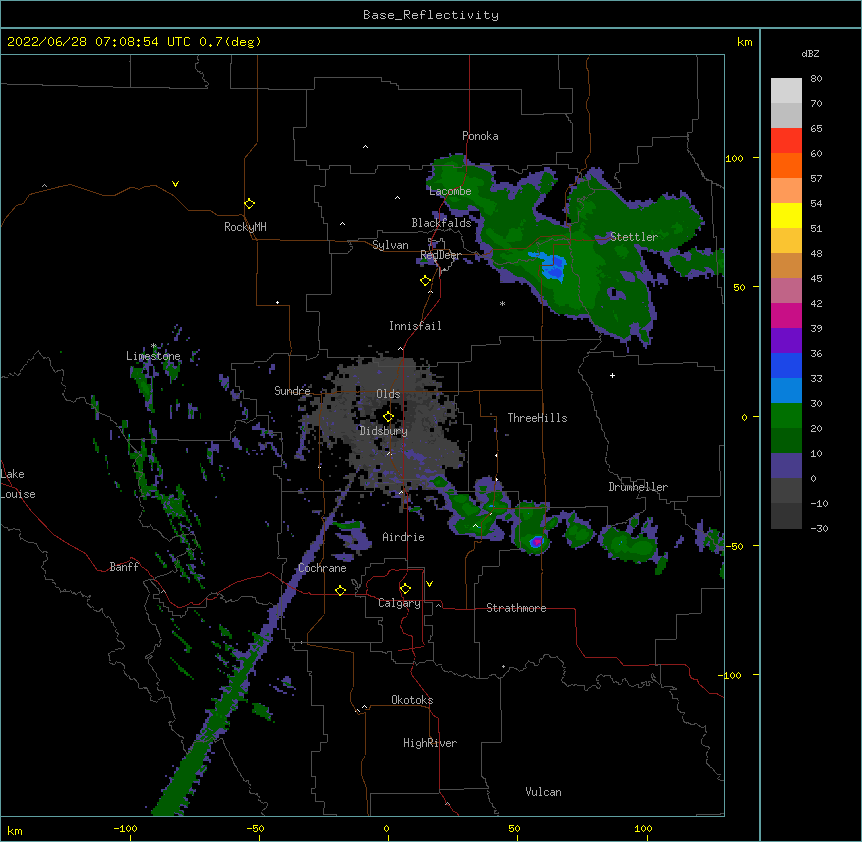Click the Vulcan label
862x842 pixels.
543,792
